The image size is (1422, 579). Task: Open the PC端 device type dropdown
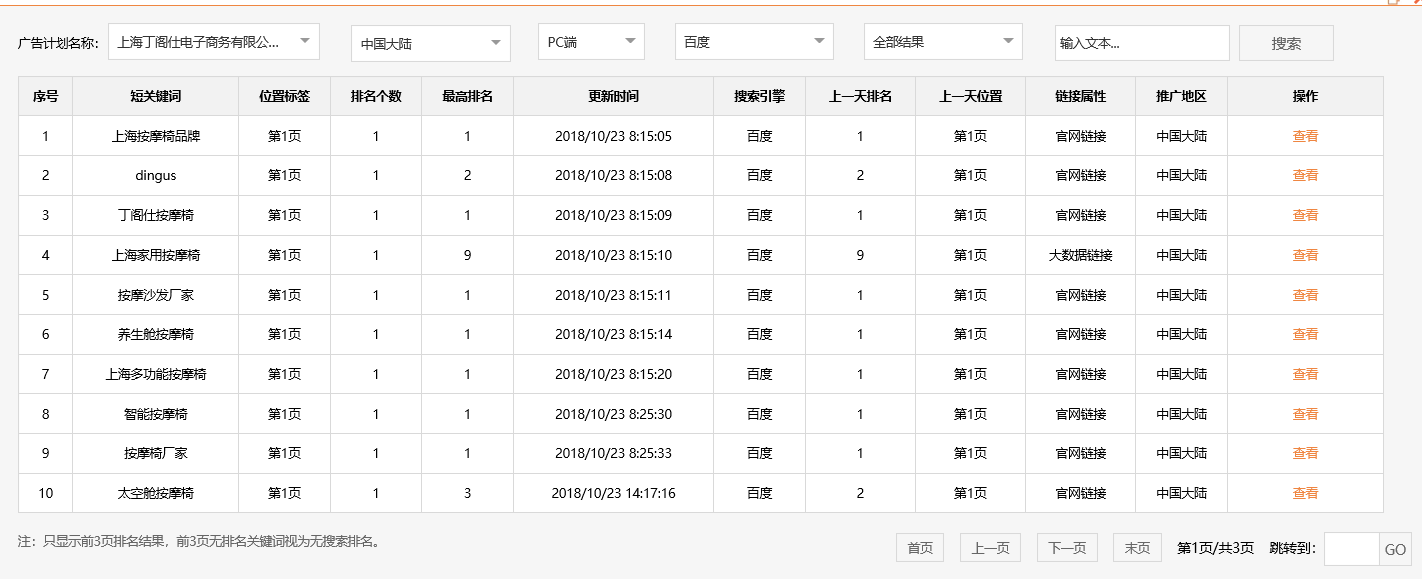pos(590,42)
